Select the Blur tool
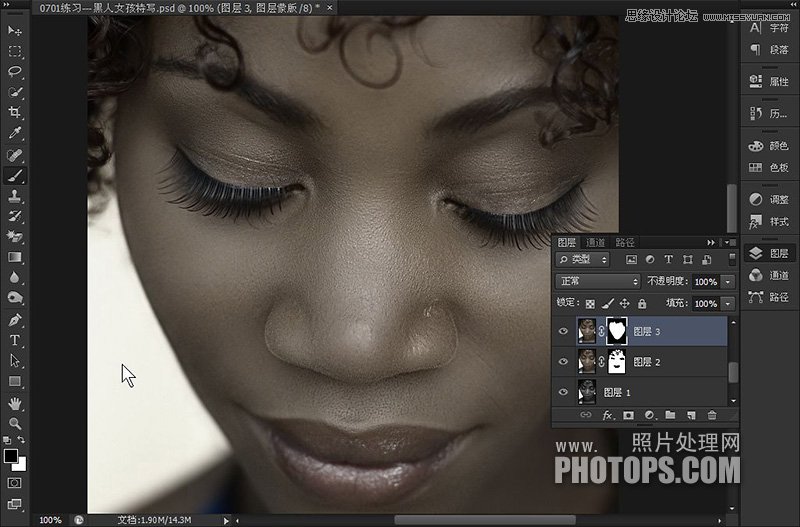The width and height of the screenshot is (800, 527). click(x=15, y=277)
